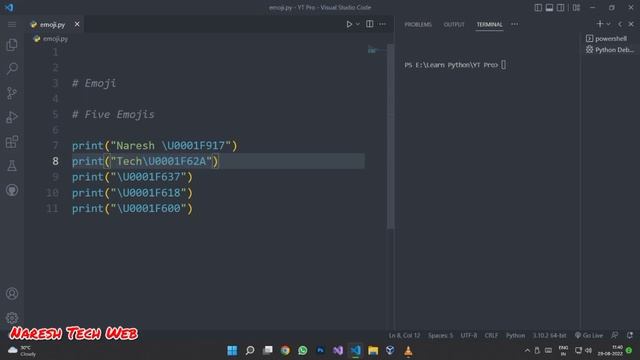Screen dimensions: 640x360
Task: Open the Testing flask view
Action: tap(12, 166)
